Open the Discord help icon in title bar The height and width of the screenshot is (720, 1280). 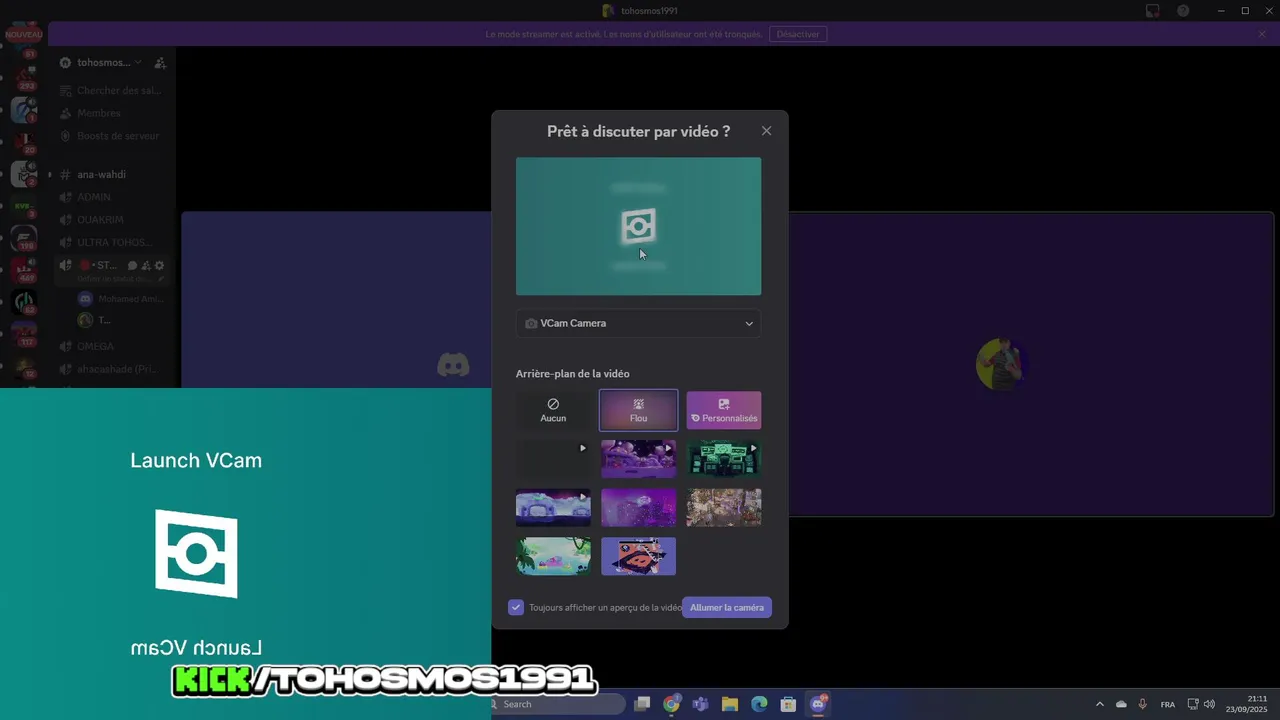click(x=1183, y=11)
